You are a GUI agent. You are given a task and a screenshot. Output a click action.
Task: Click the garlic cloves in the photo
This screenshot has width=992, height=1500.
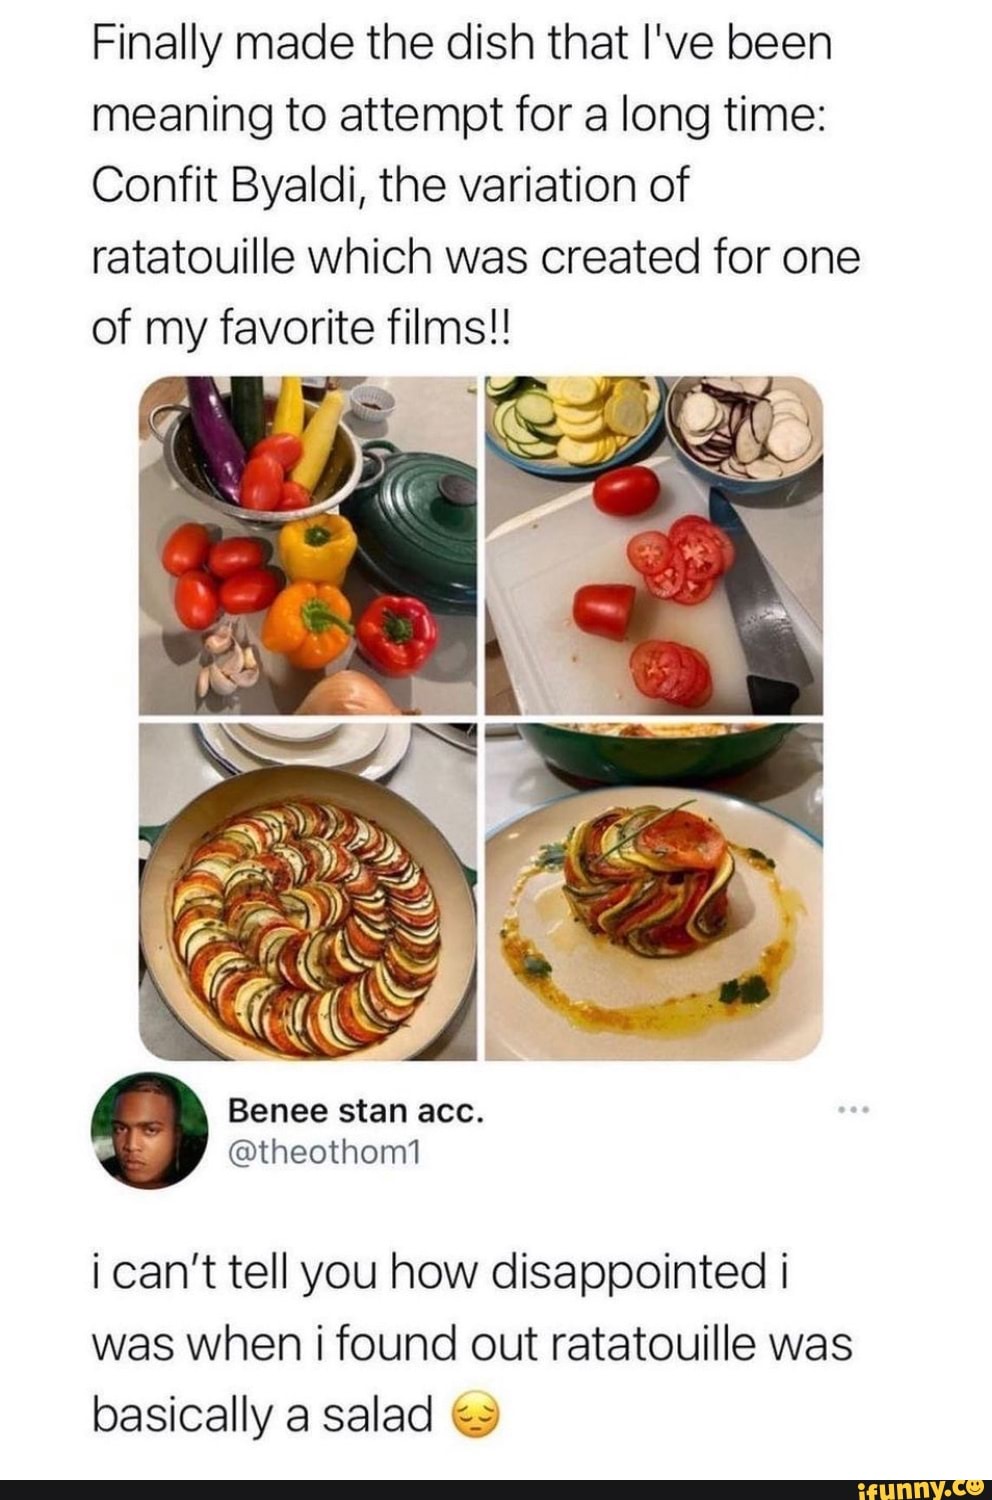[x=228, y=660]
